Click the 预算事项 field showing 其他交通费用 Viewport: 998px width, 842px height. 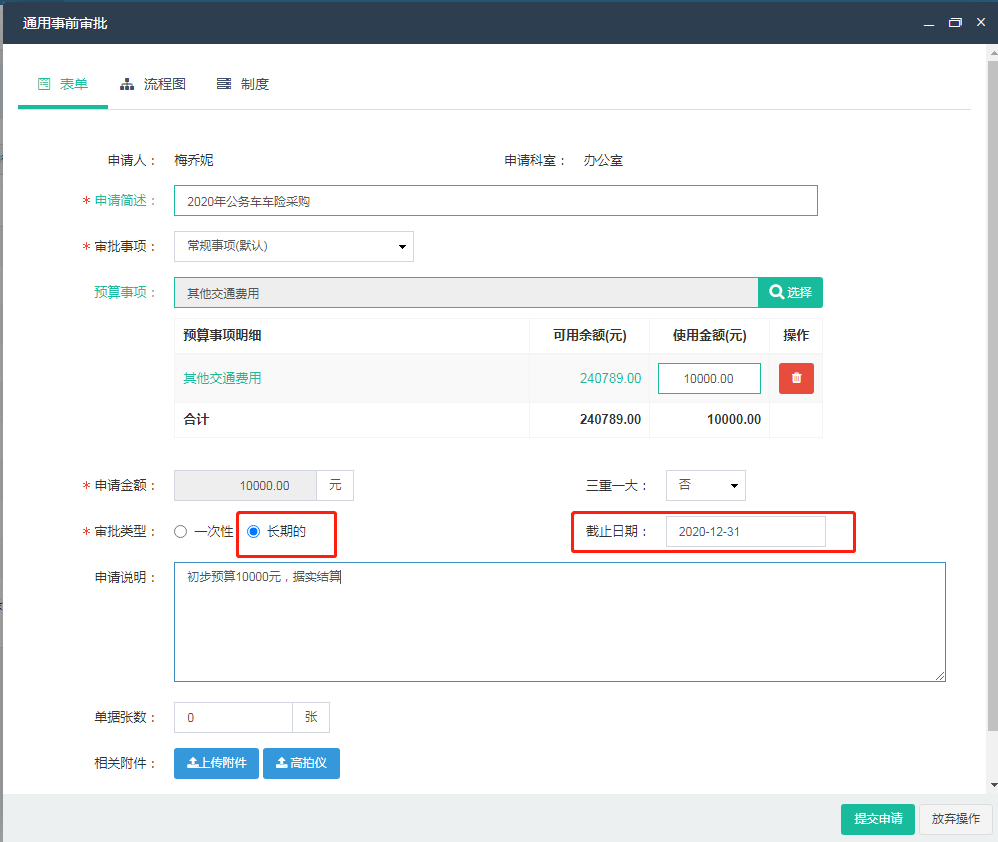466,293
